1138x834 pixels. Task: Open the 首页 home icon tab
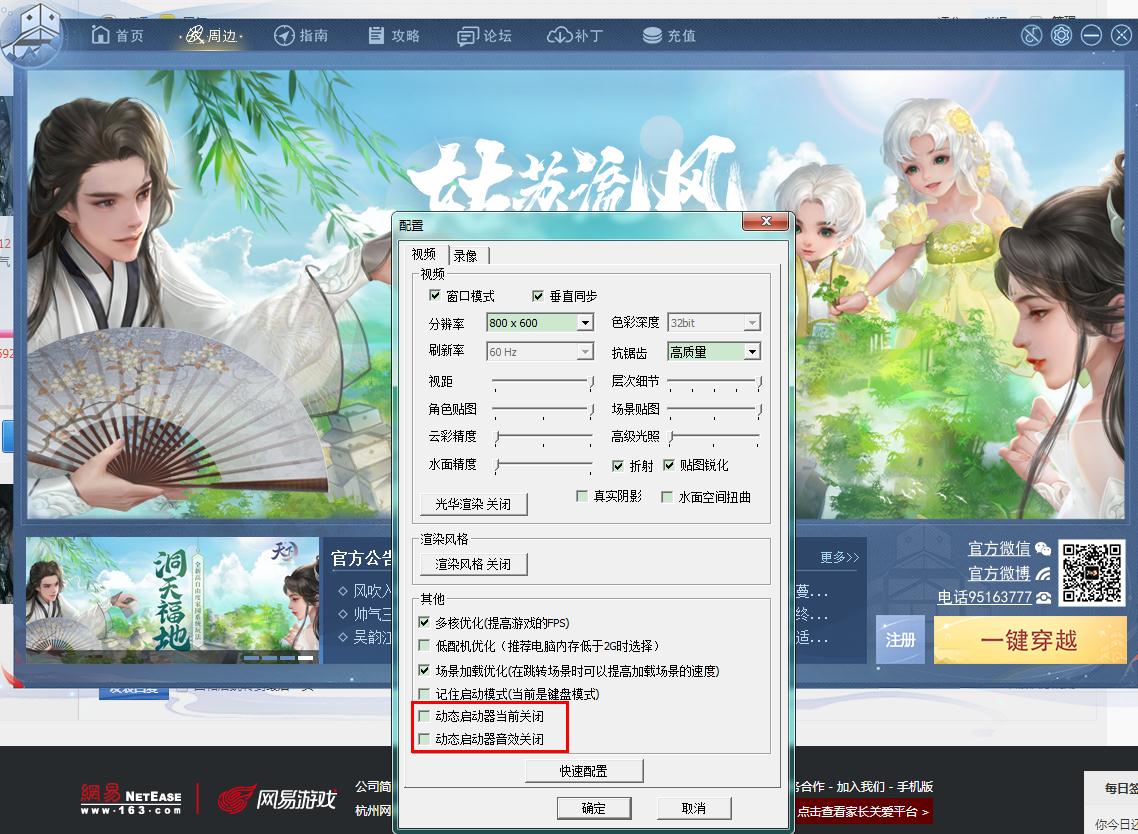click(x=118, y=35)
